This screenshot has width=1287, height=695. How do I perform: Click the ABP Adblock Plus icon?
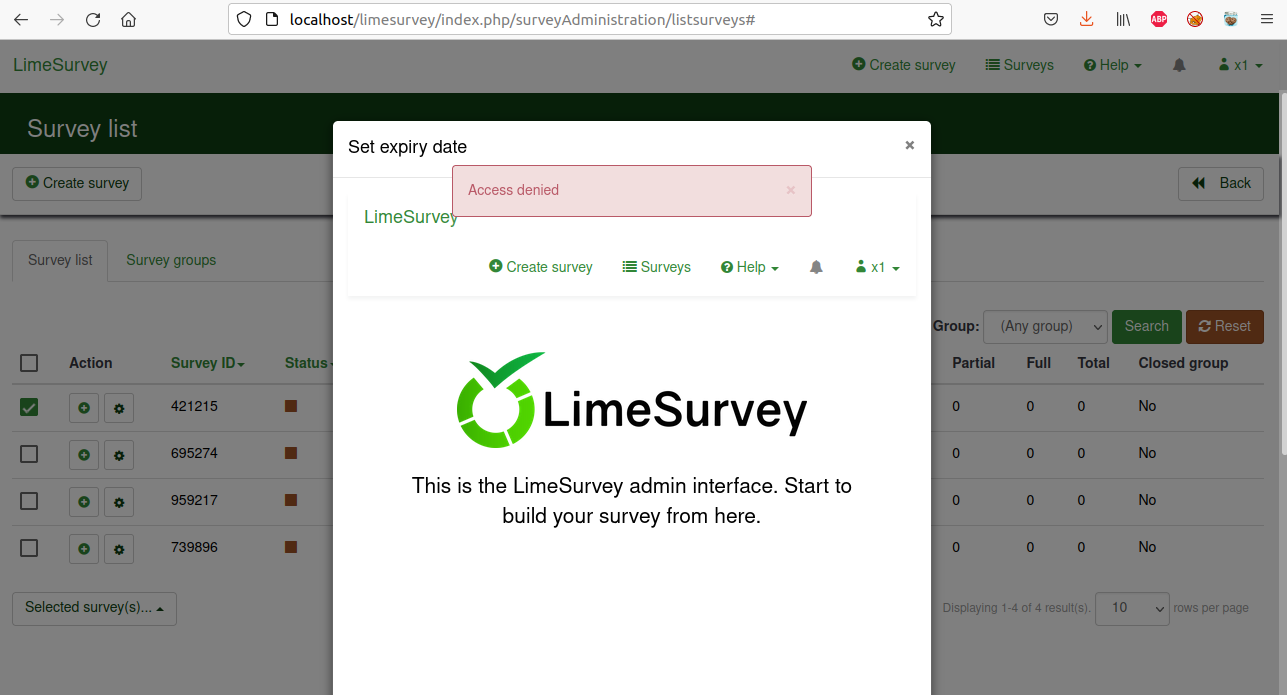[x=1159, y=19]
